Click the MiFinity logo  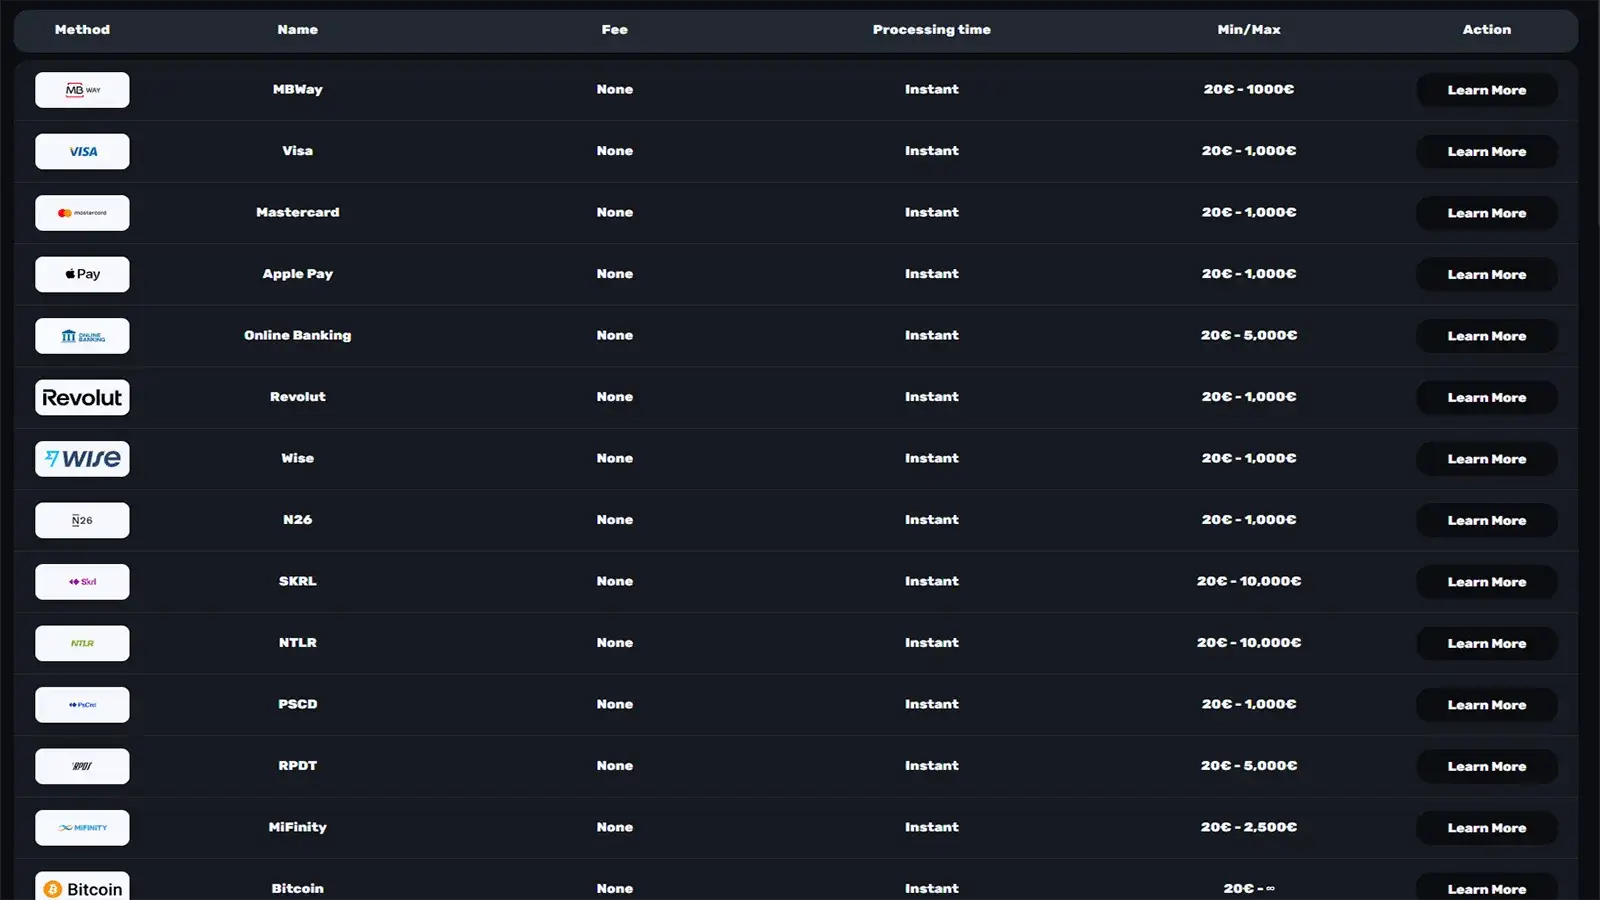pyautogui.click(x=82, y=828)
